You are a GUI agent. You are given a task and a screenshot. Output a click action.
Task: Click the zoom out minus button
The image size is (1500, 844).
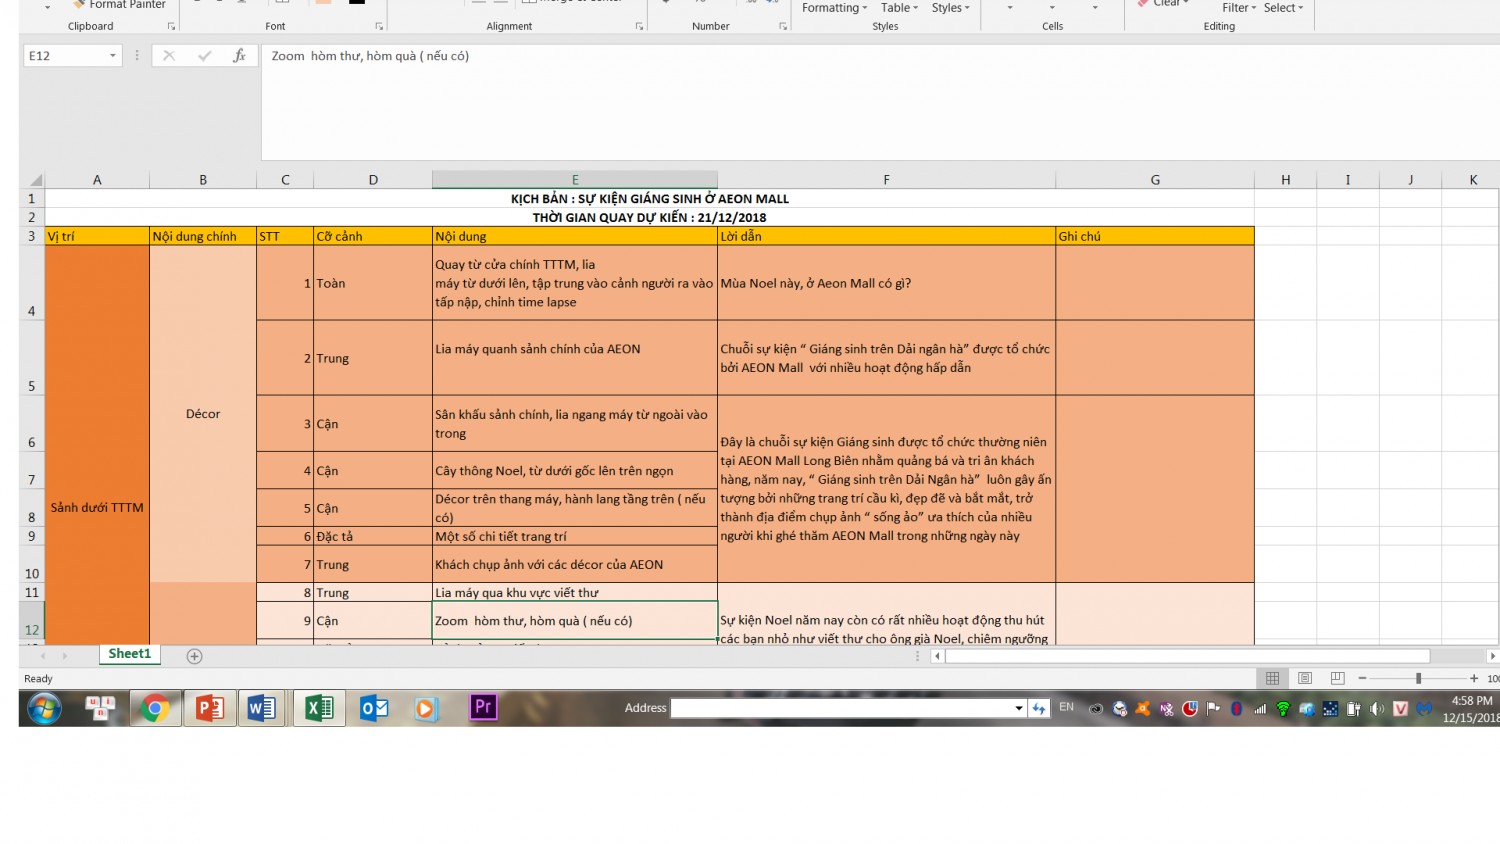click(x=1362, y=678)
